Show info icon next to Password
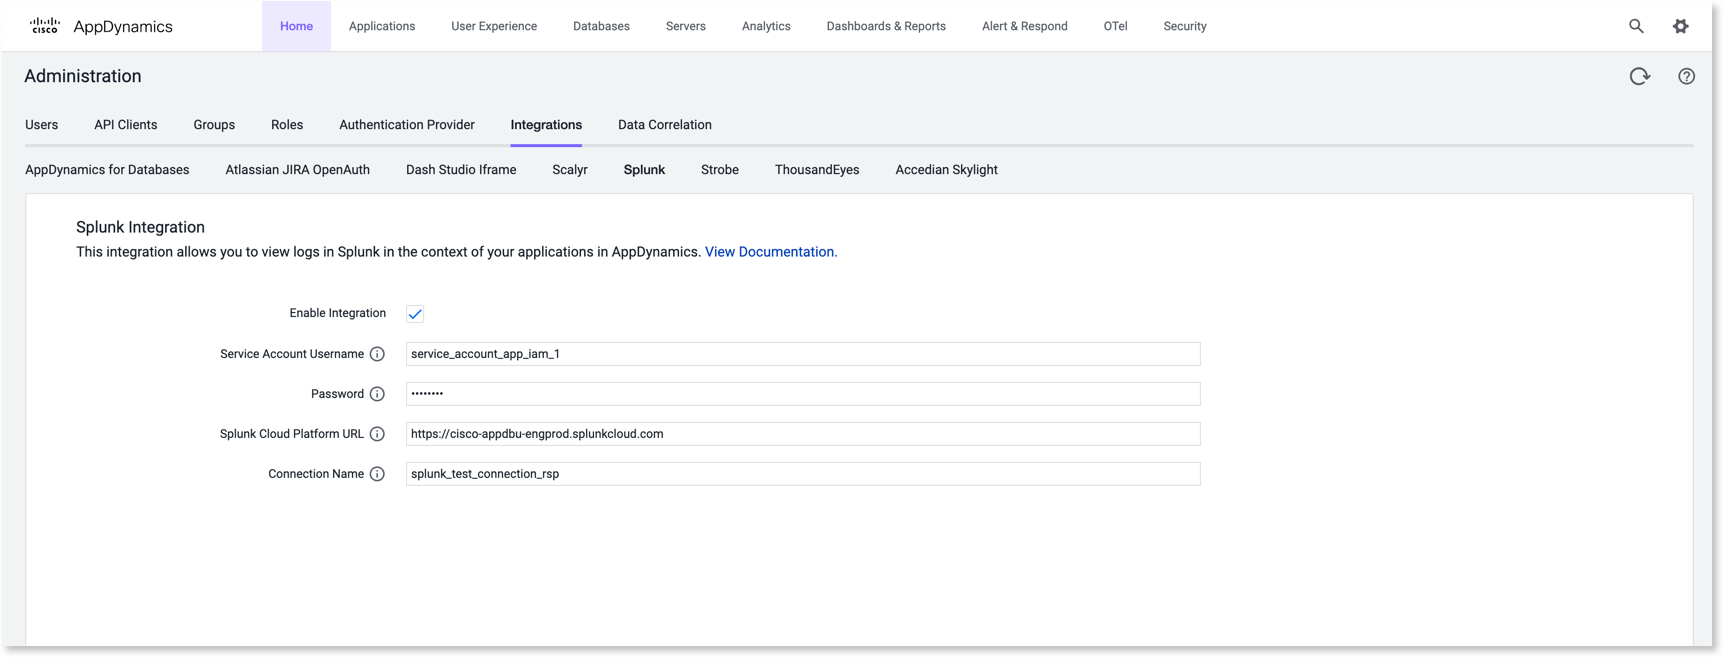The height and width of the screenshot is (657, 1723). [377, 394]
